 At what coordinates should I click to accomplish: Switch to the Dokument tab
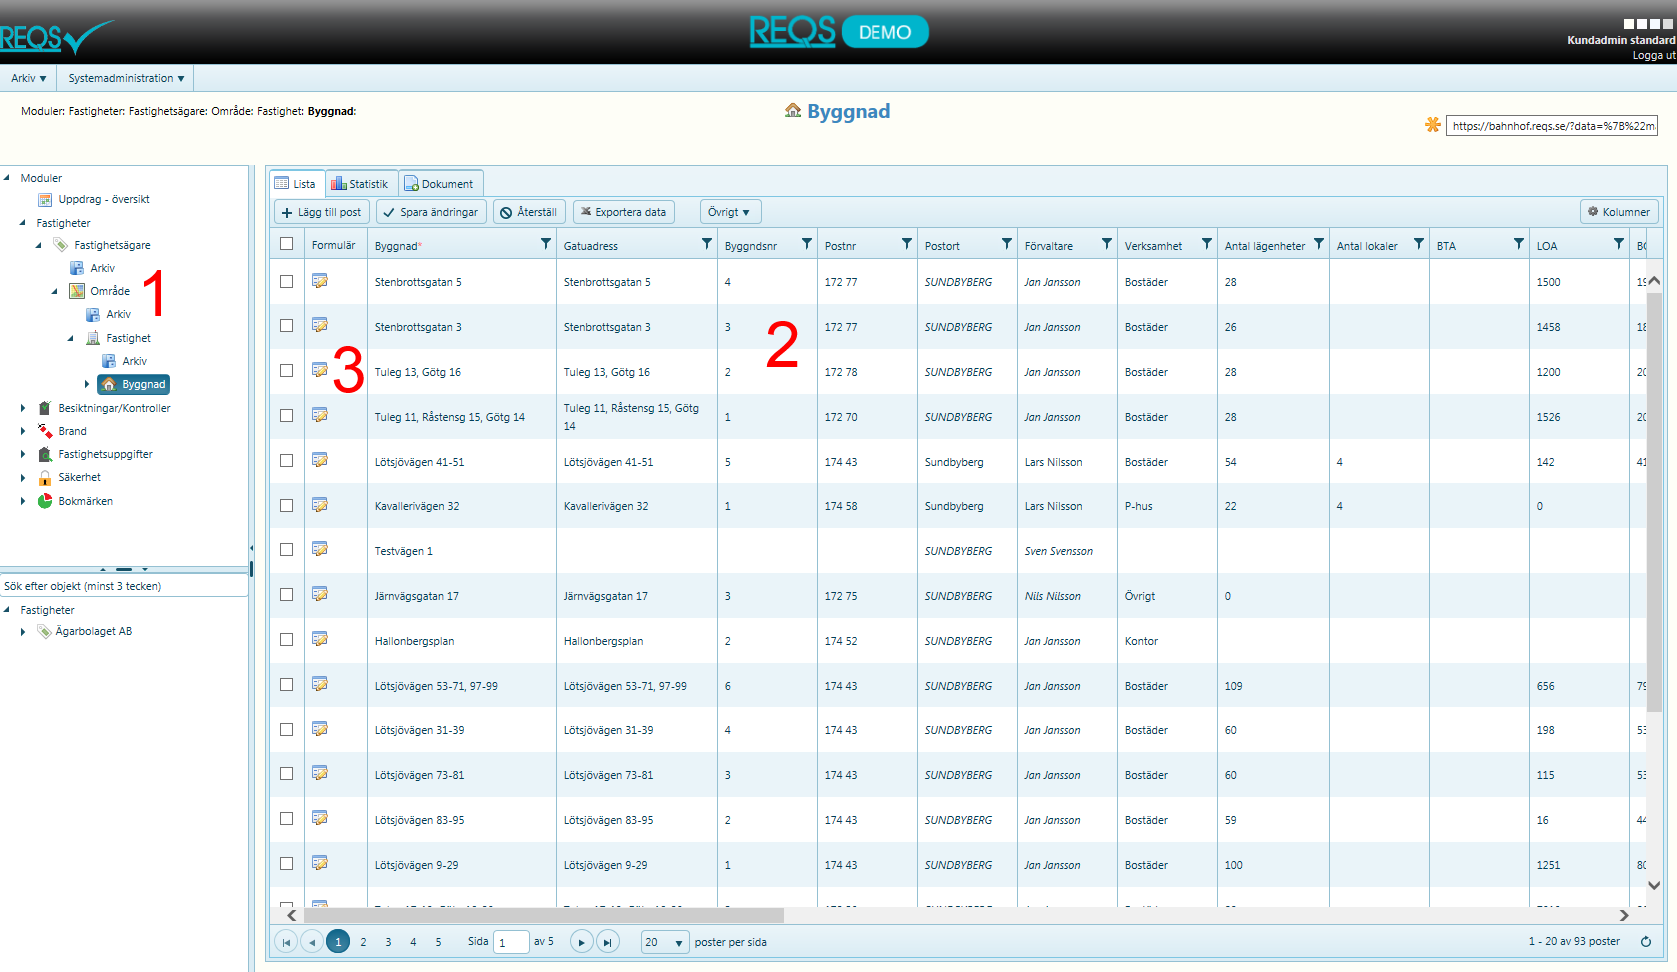[439, 184]
